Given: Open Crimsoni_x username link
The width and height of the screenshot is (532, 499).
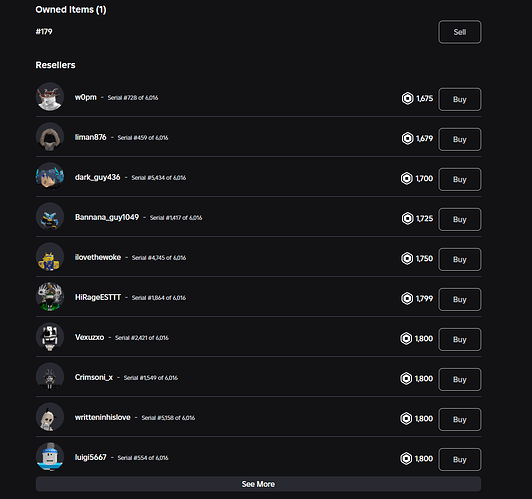Looking at the screenshot, I should click(x=94, y=377).
